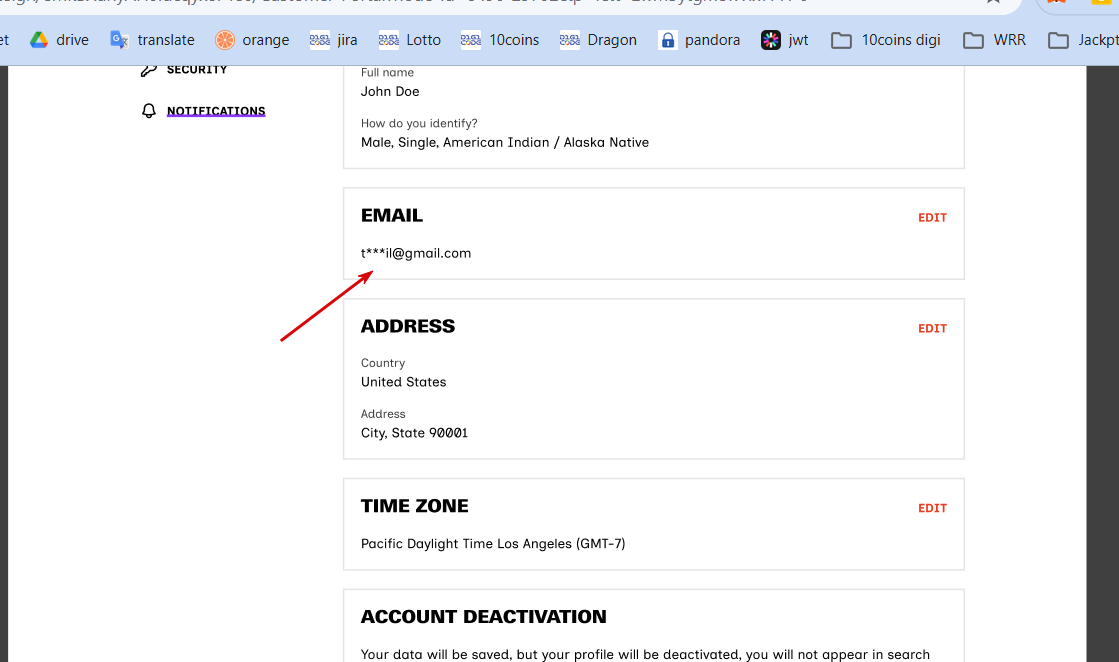
Task: Click the Address section heading
Action: 407,326
